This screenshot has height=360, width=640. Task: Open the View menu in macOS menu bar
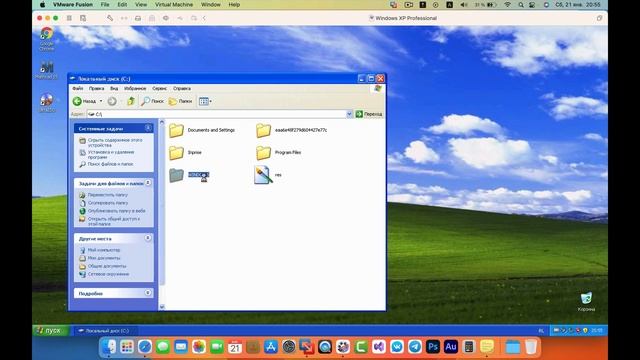[x=141, y=4]
